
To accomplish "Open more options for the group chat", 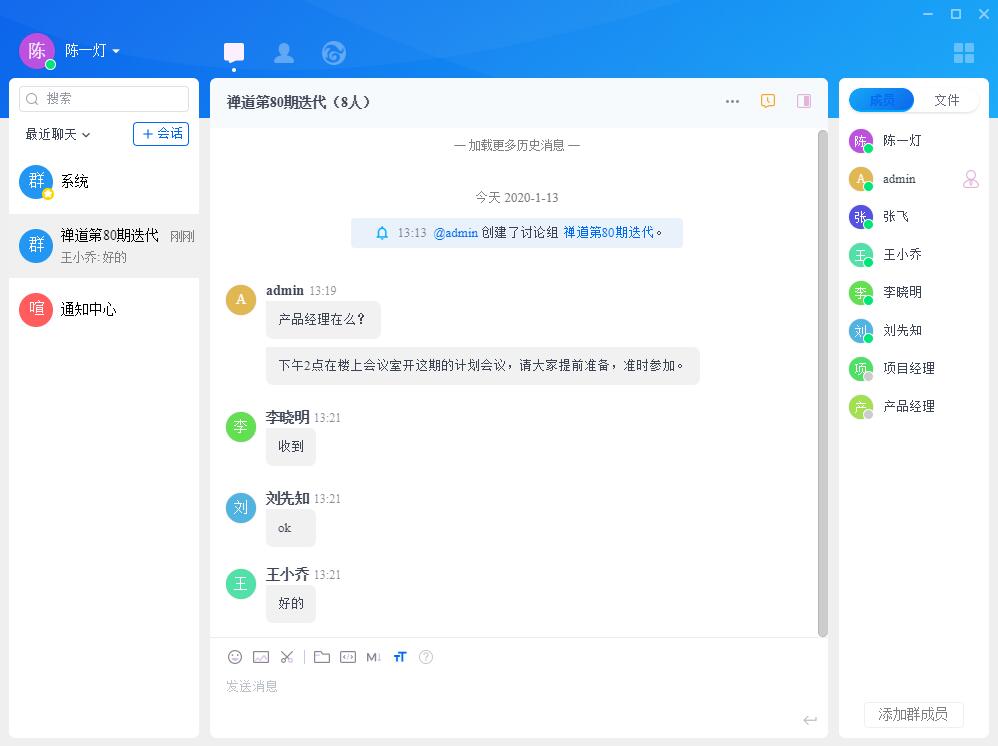I will (732, 101).
